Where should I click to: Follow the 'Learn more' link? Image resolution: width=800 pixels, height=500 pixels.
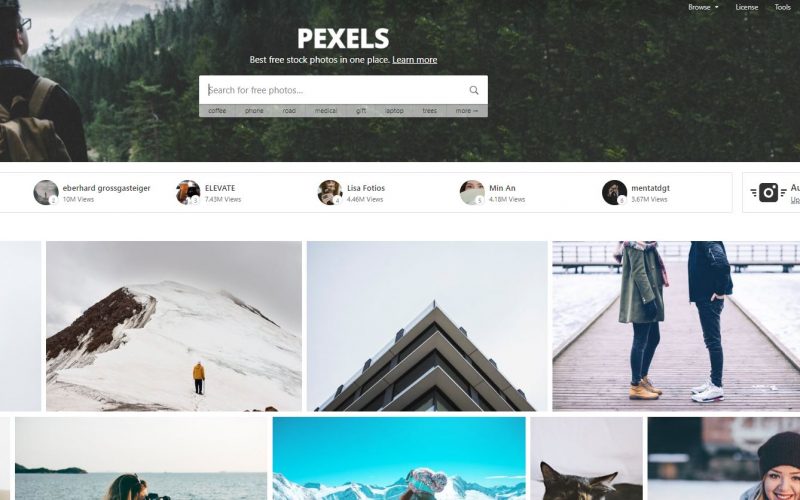coord(414,60)
